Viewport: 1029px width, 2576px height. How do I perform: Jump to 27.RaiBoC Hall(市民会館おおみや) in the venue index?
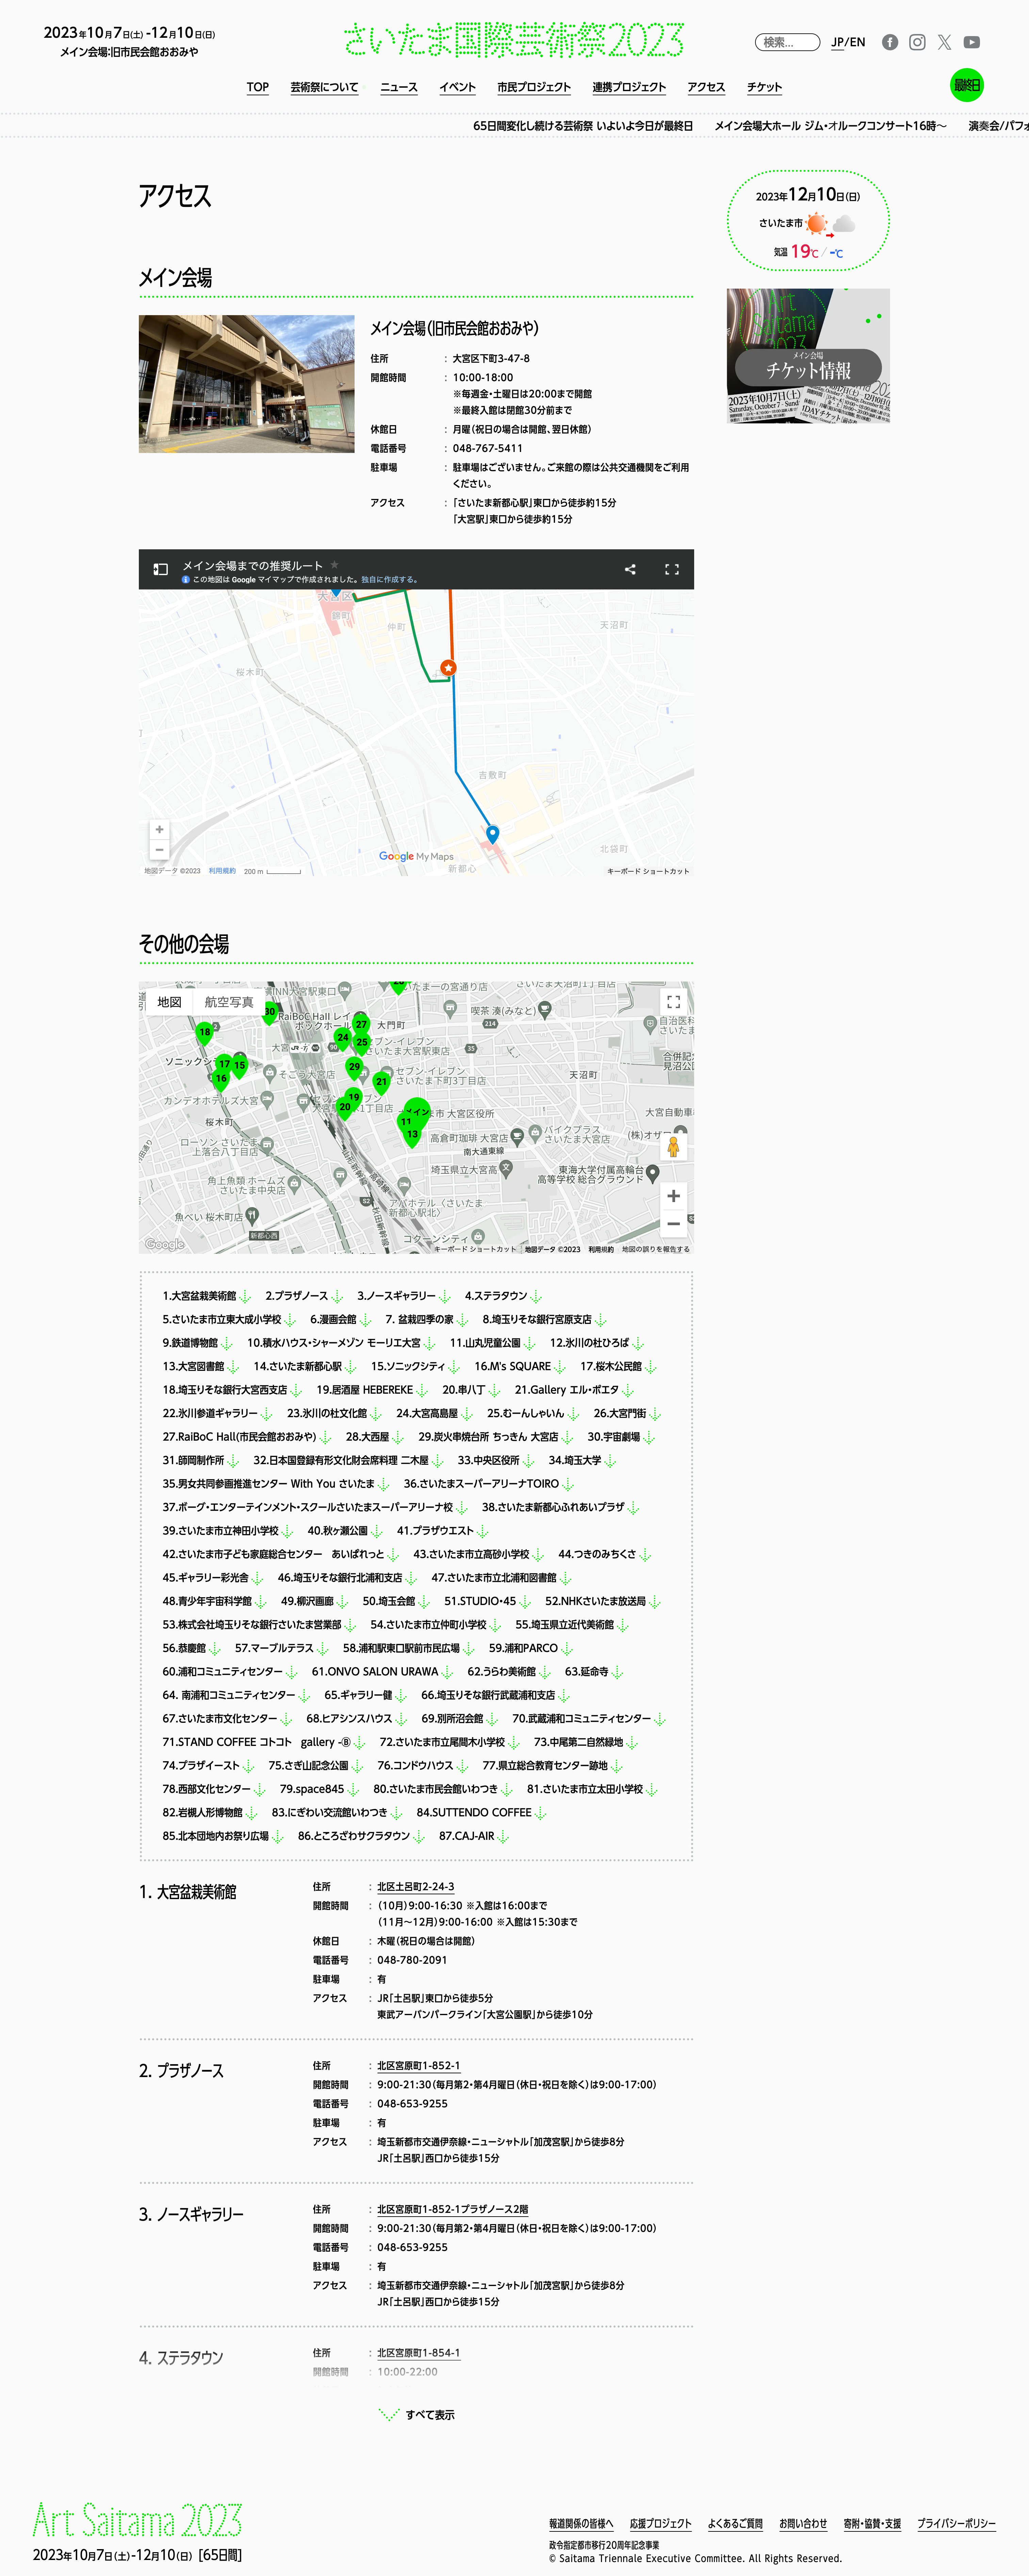click(247, 1437)
